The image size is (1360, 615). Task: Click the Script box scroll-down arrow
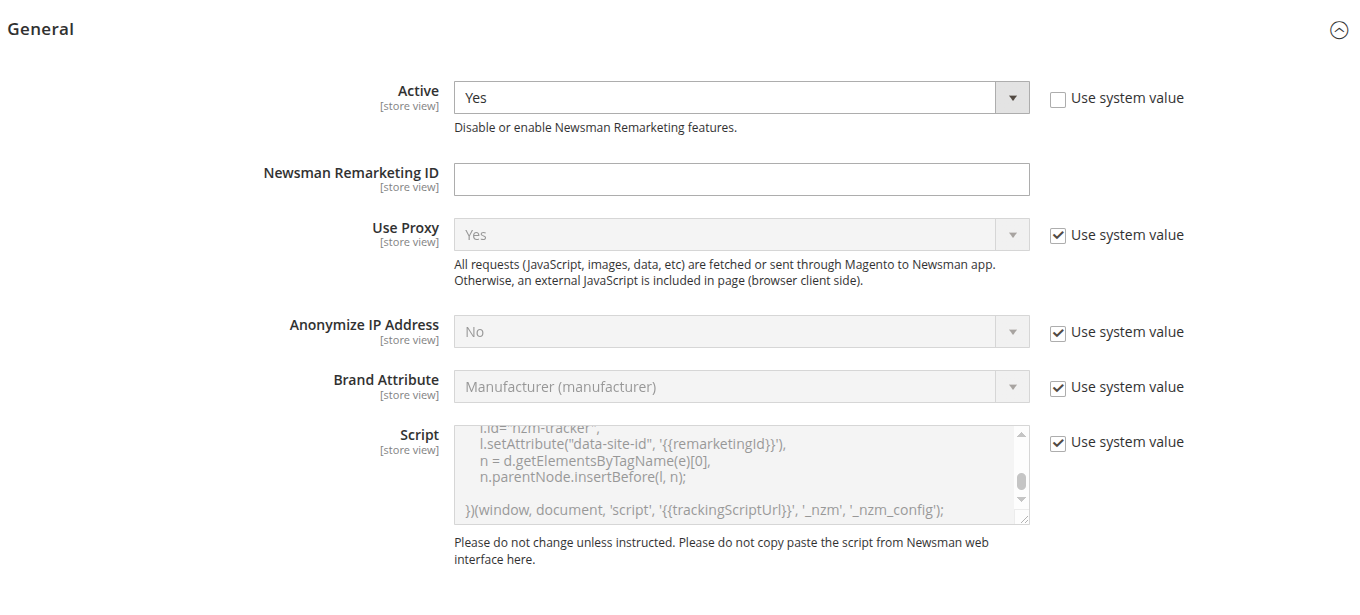click(1021, 499)
